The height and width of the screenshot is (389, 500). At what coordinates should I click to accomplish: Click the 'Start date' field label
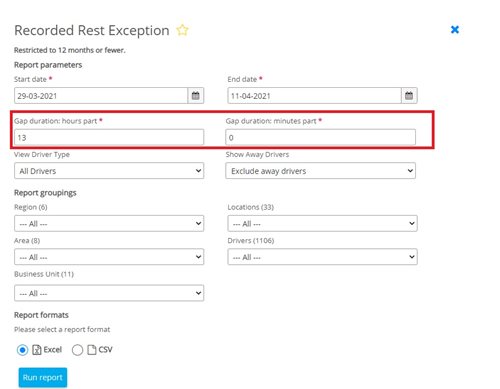pyautogui.click(x=30, y=79)
